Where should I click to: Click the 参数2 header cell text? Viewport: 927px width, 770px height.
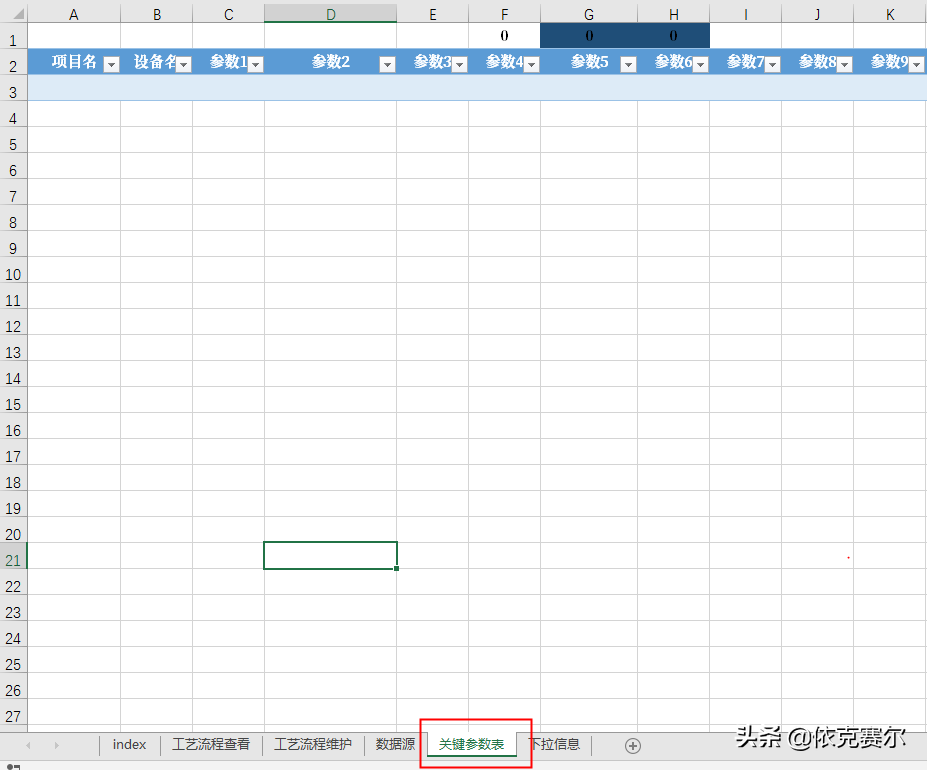(331, 62)
